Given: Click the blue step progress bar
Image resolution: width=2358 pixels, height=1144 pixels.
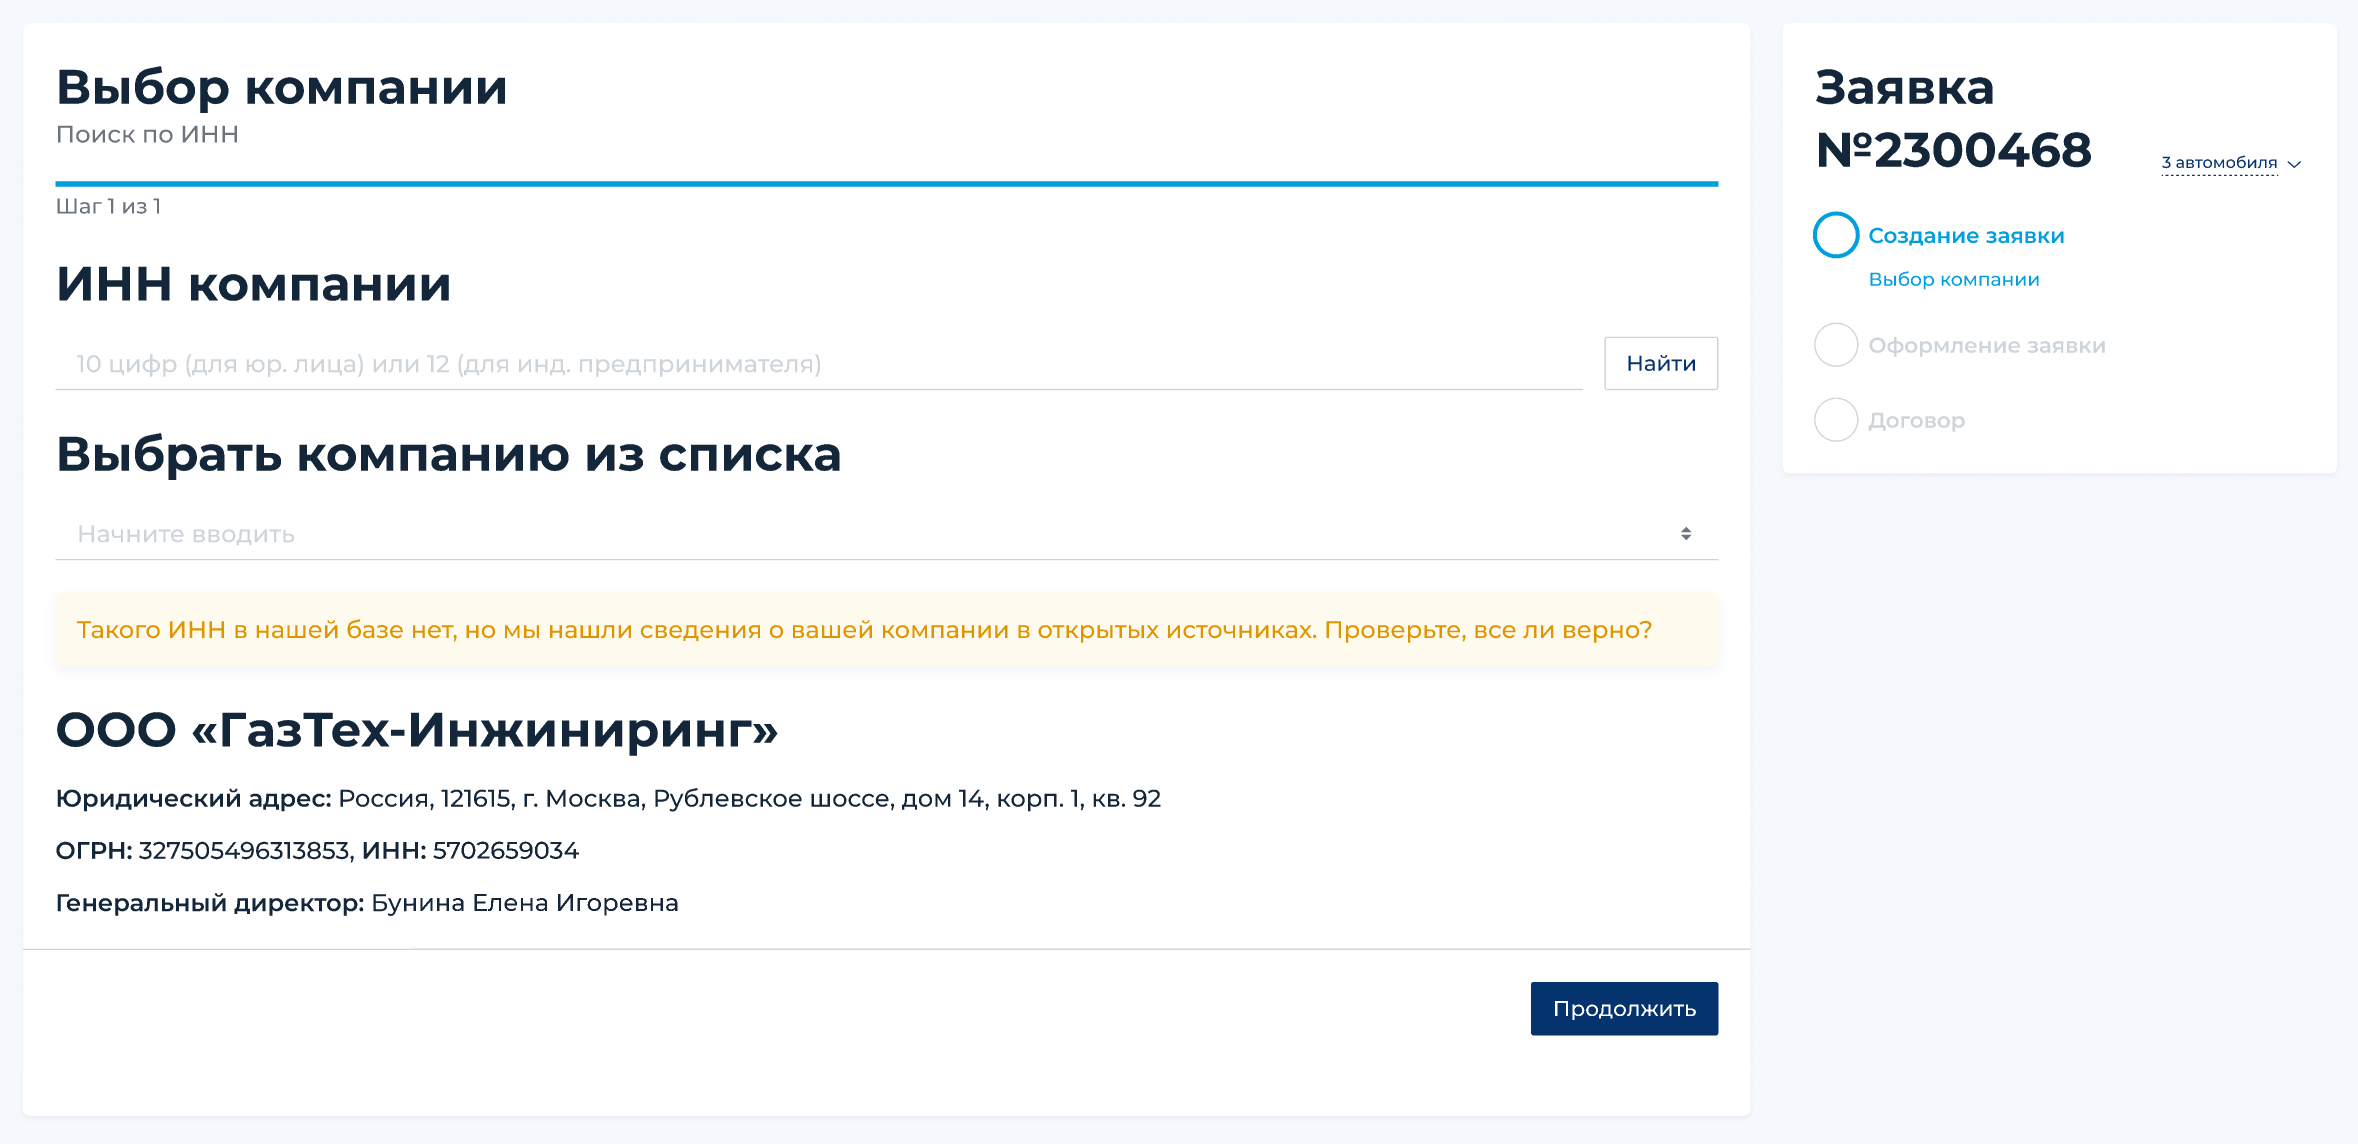Looking at the screenshot, I should [x=886, y=184].
